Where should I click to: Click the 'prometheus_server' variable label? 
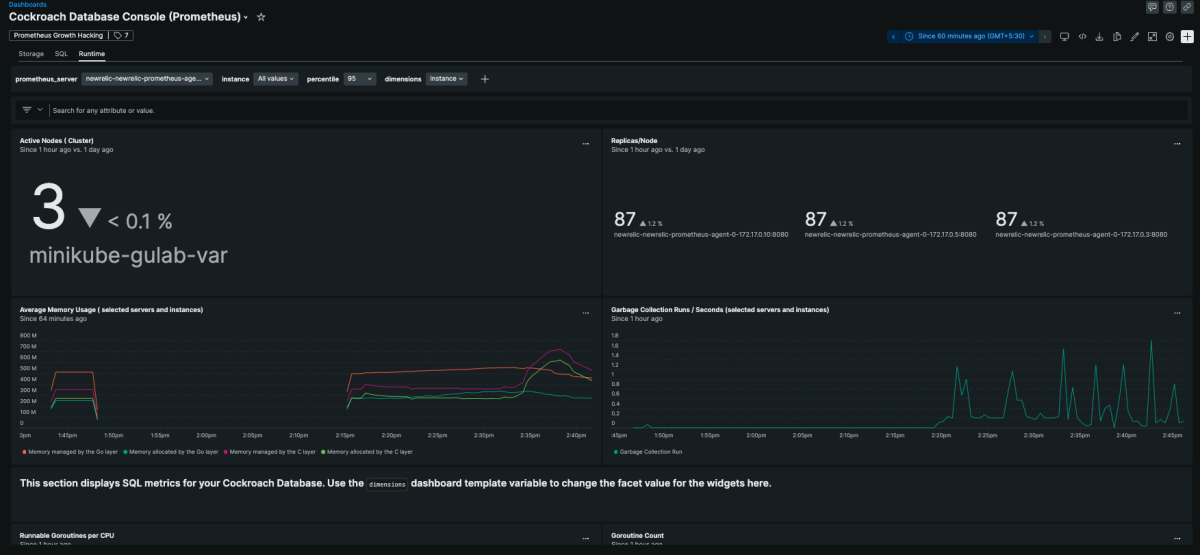(x=46, y=78)
